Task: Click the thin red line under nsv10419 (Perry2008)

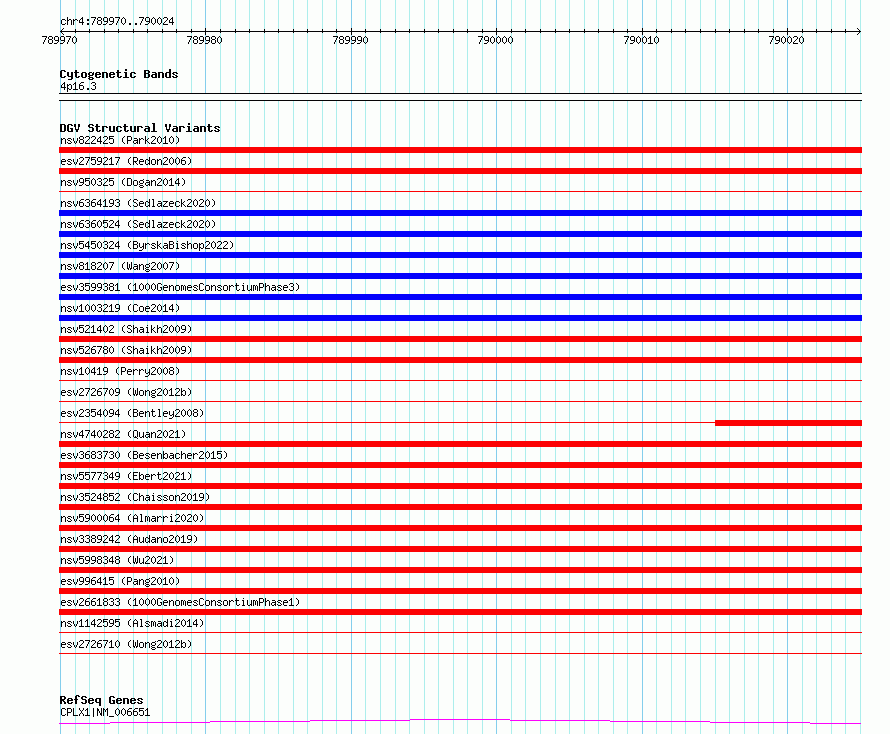Action: 460,380
